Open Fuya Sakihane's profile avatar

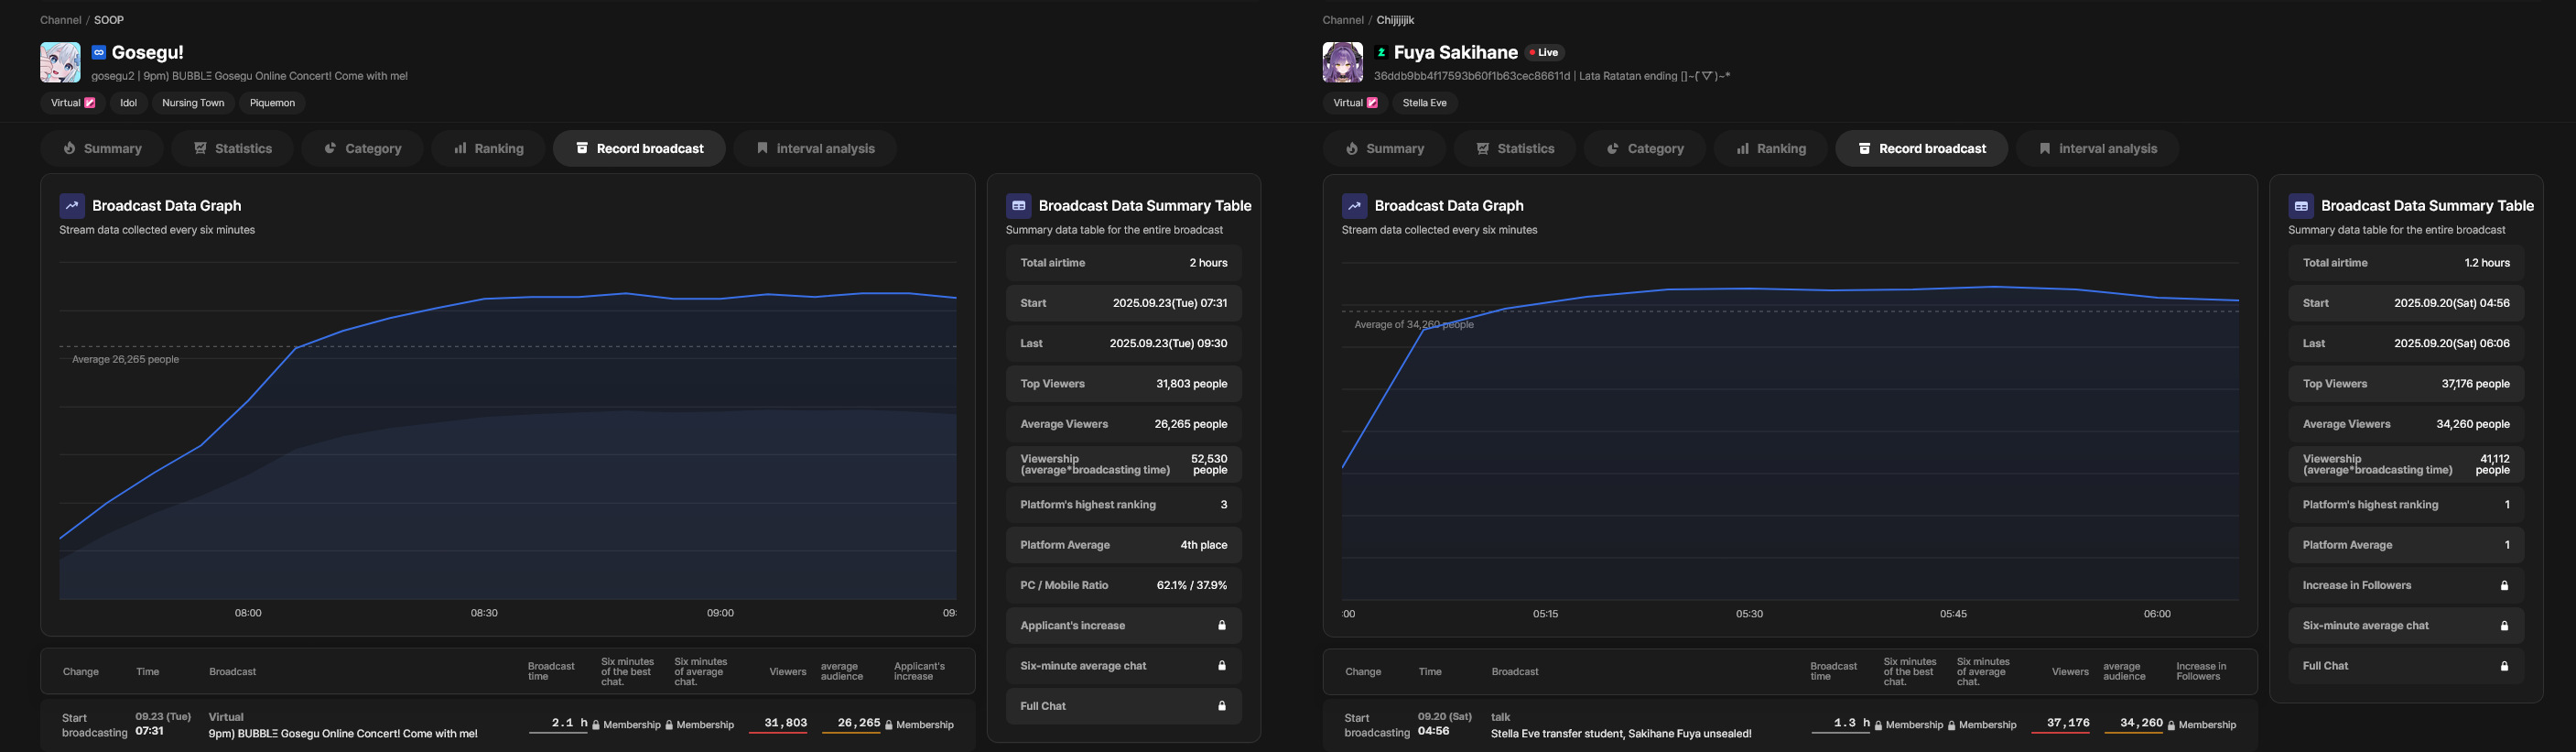click(x=1342, y=62)
